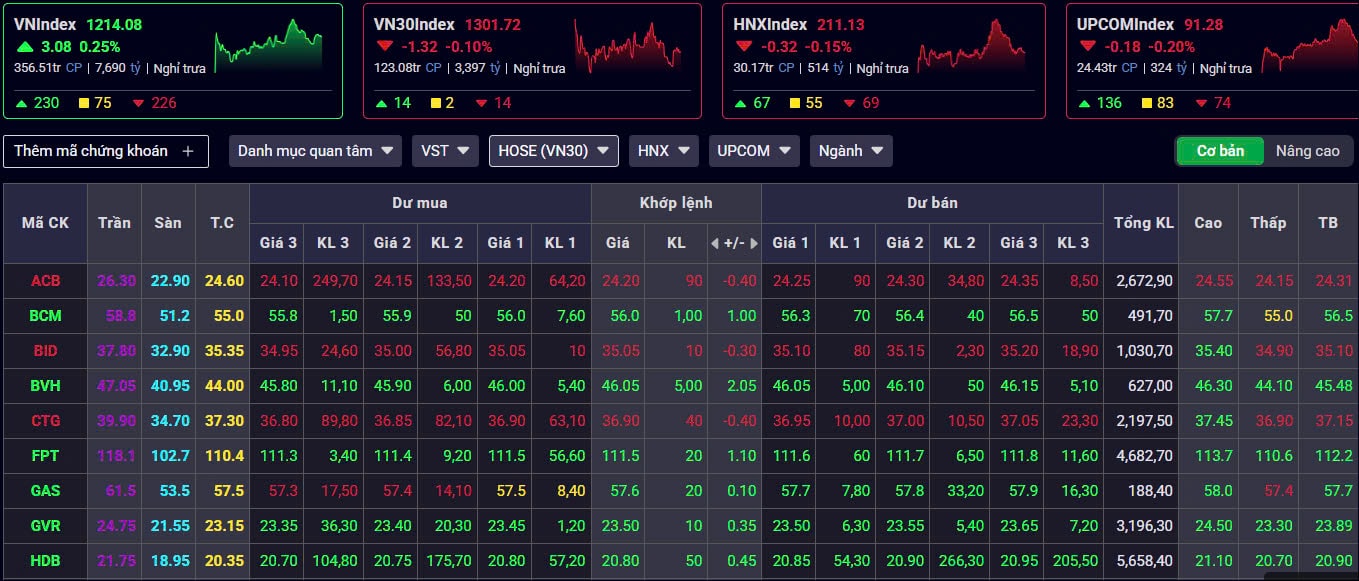Click the BVH matched price 46.05
This screenshot has width=1359, height=581.
(622, 386)
